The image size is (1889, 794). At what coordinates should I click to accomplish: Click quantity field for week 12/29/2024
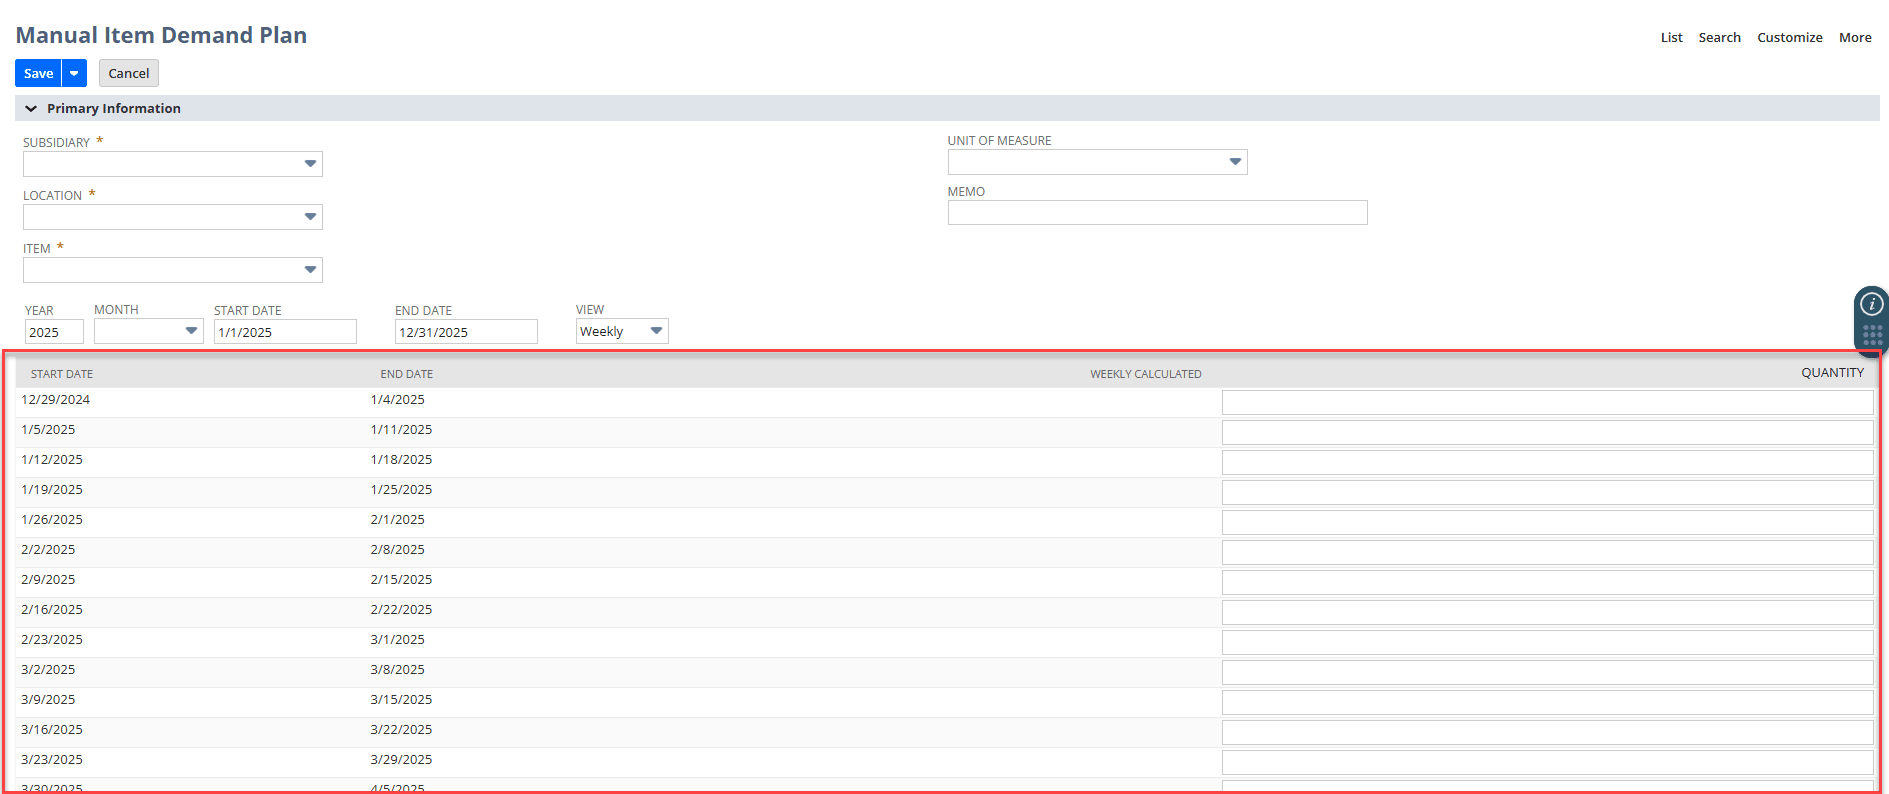click(x=1547, y=402)
